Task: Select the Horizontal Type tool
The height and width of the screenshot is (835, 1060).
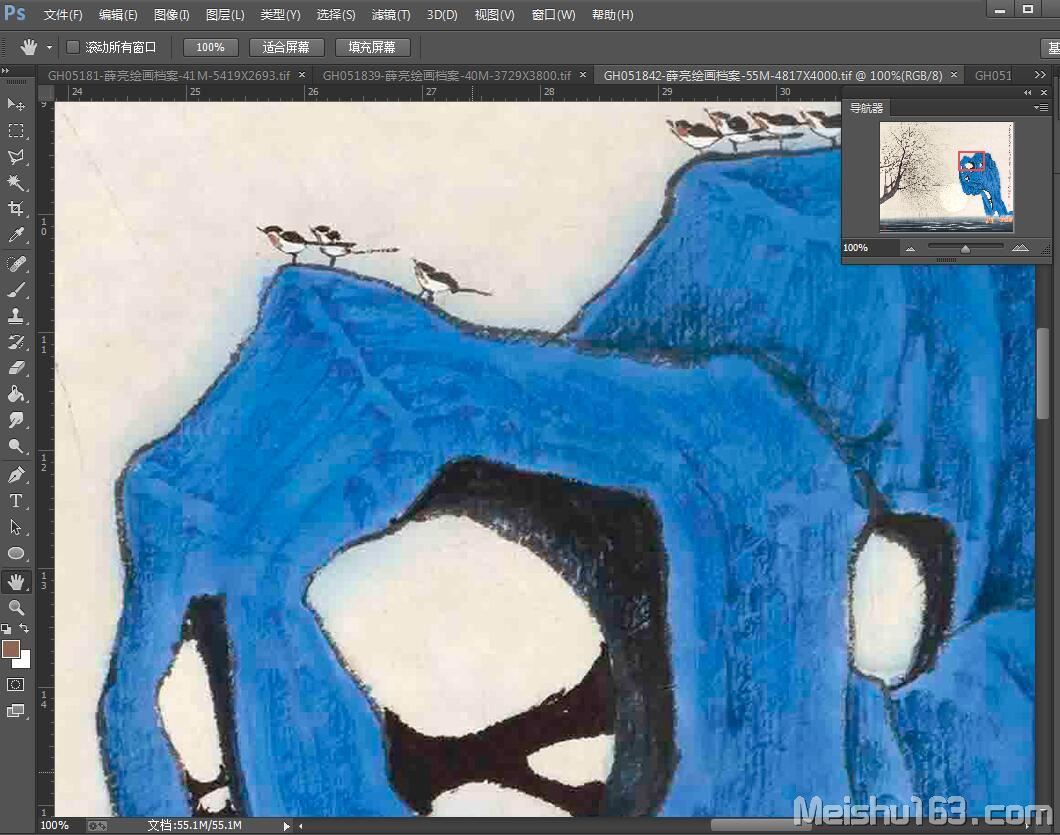Action: (x=16, y=501)
